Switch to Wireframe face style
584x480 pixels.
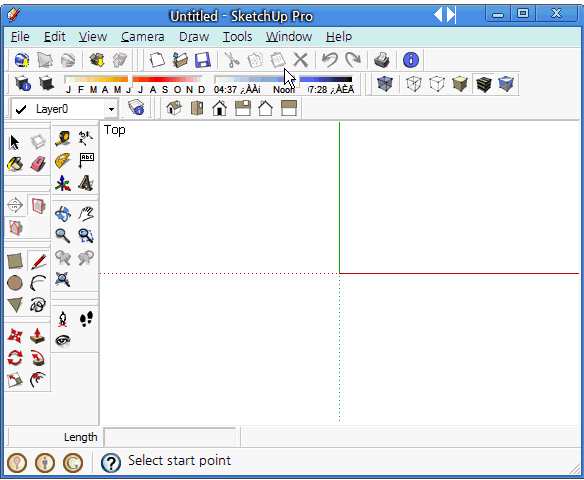pyautogui.click(x=413, y=84)
